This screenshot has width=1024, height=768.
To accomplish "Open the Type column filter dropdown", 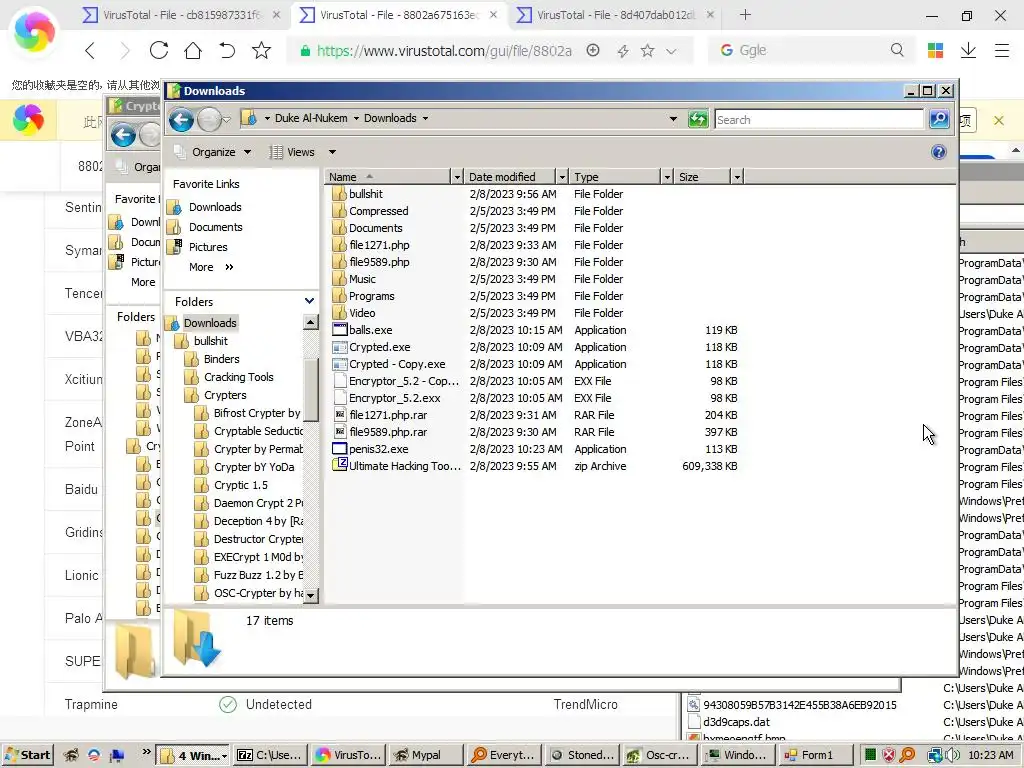I will pos(667,177).
